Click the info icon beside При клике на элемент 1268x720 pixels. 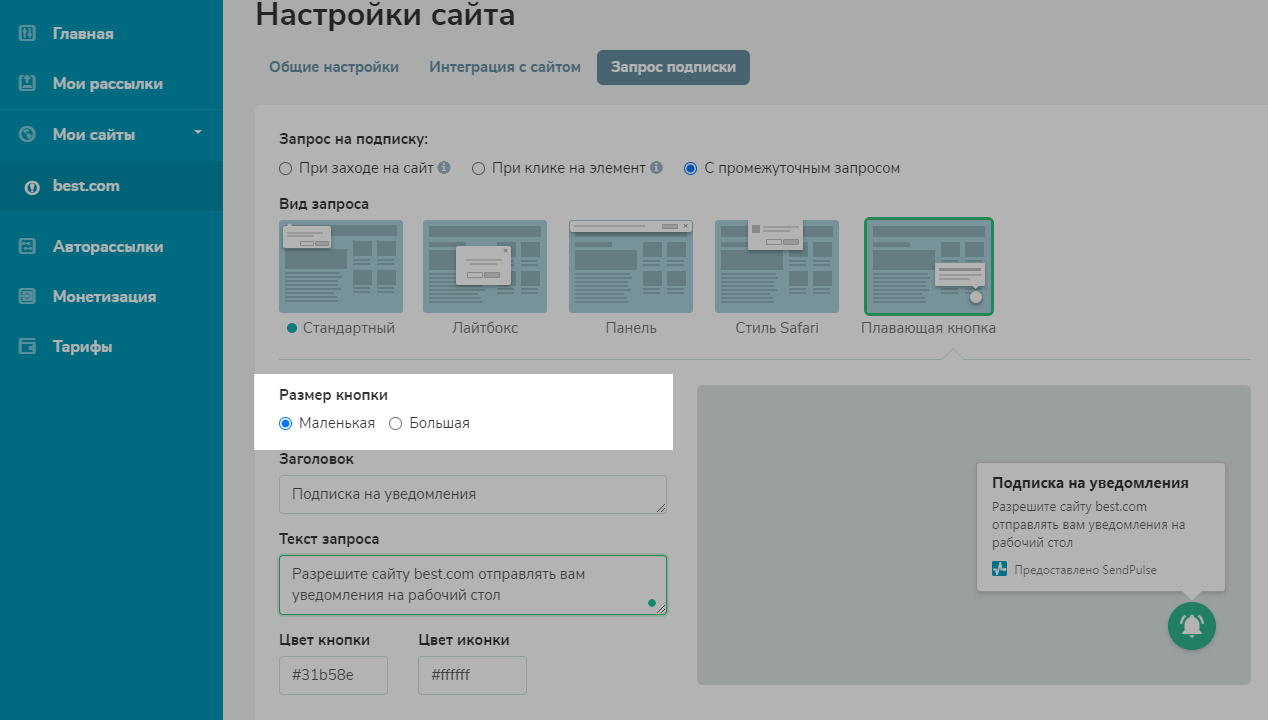click(656, 168)
